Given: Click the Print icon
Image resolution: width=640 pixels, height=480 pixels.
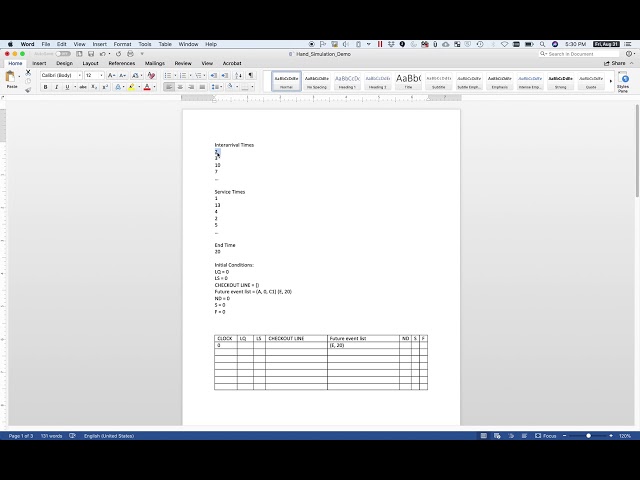Looking at the screenshot, I should pos(130,54).
